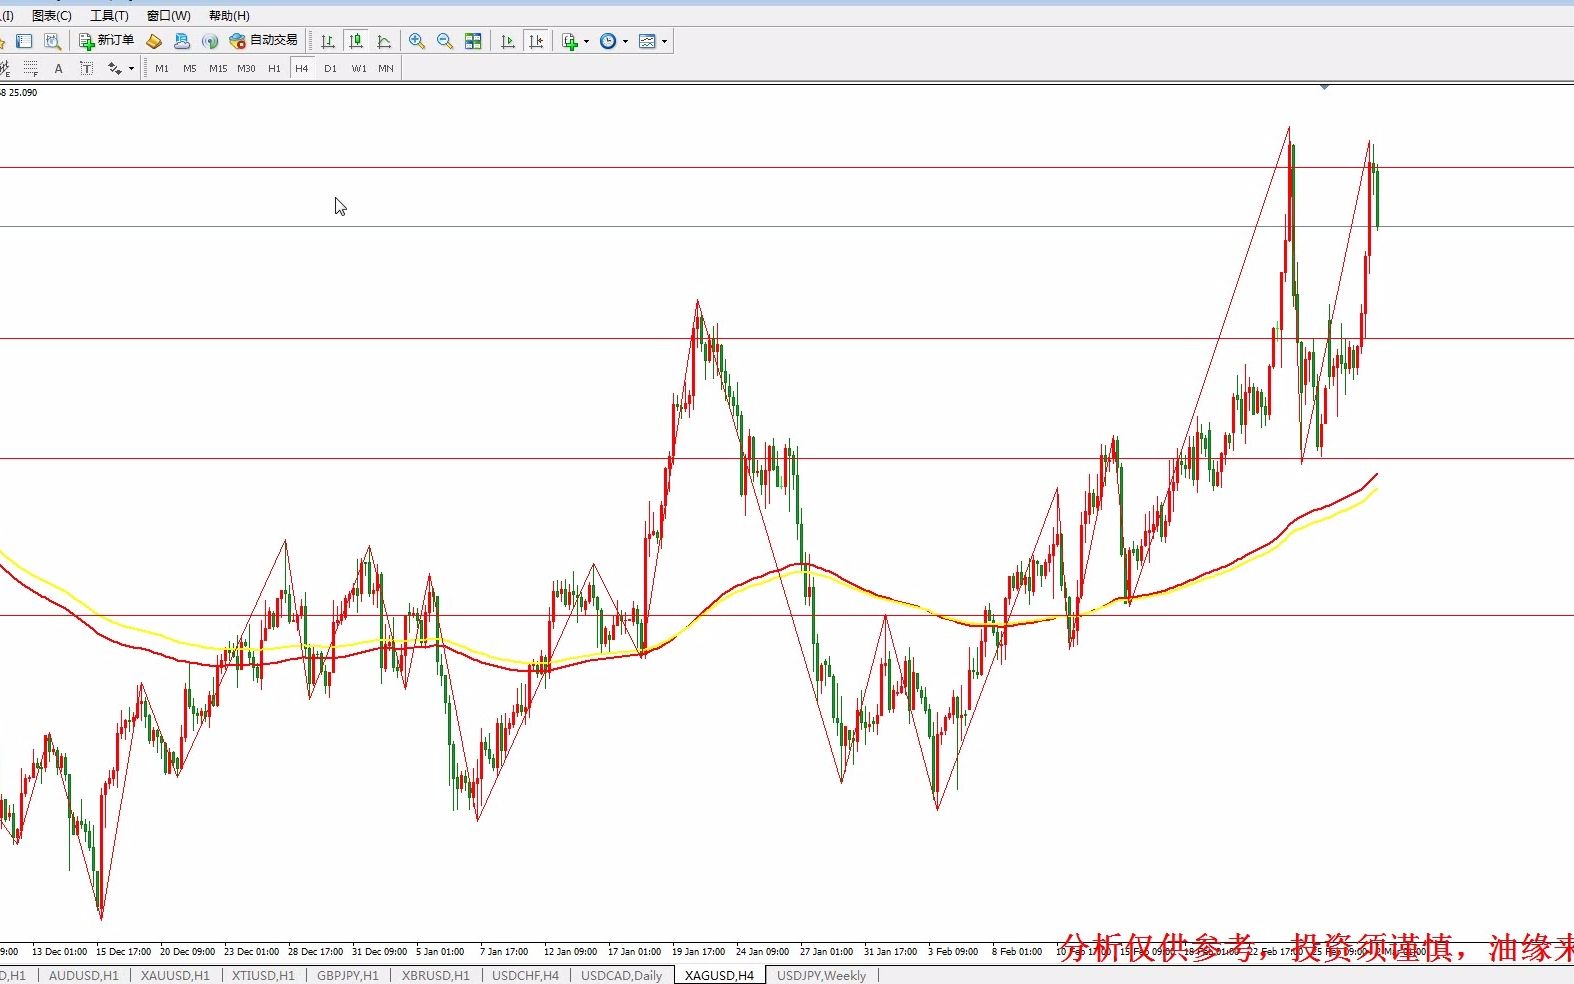Image resolution: width=1574 pixels, height=984 pixels.
Task: Click the chart templates icon
Action: coord(647,41)
